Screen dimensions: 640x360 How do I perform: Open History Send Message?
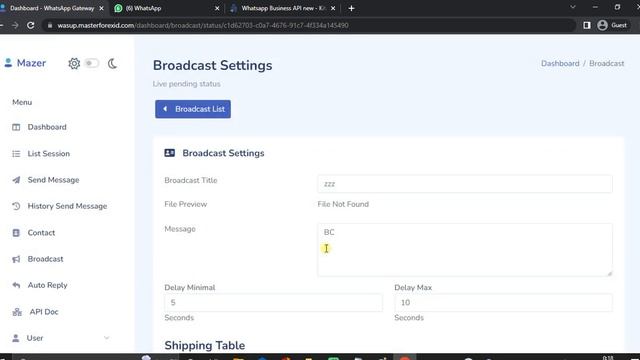pos(67,206)
